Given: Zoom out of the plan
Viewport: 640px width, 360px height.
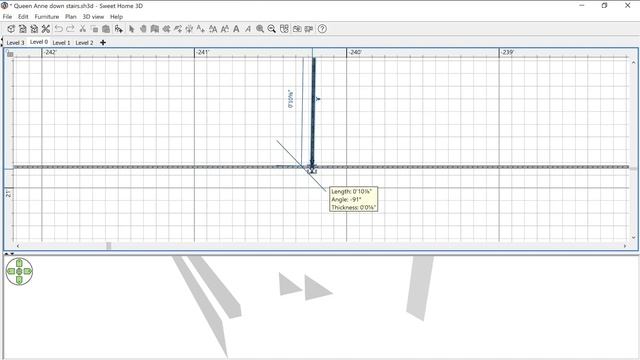Looking at the screenshot, I should click(271, 29).
